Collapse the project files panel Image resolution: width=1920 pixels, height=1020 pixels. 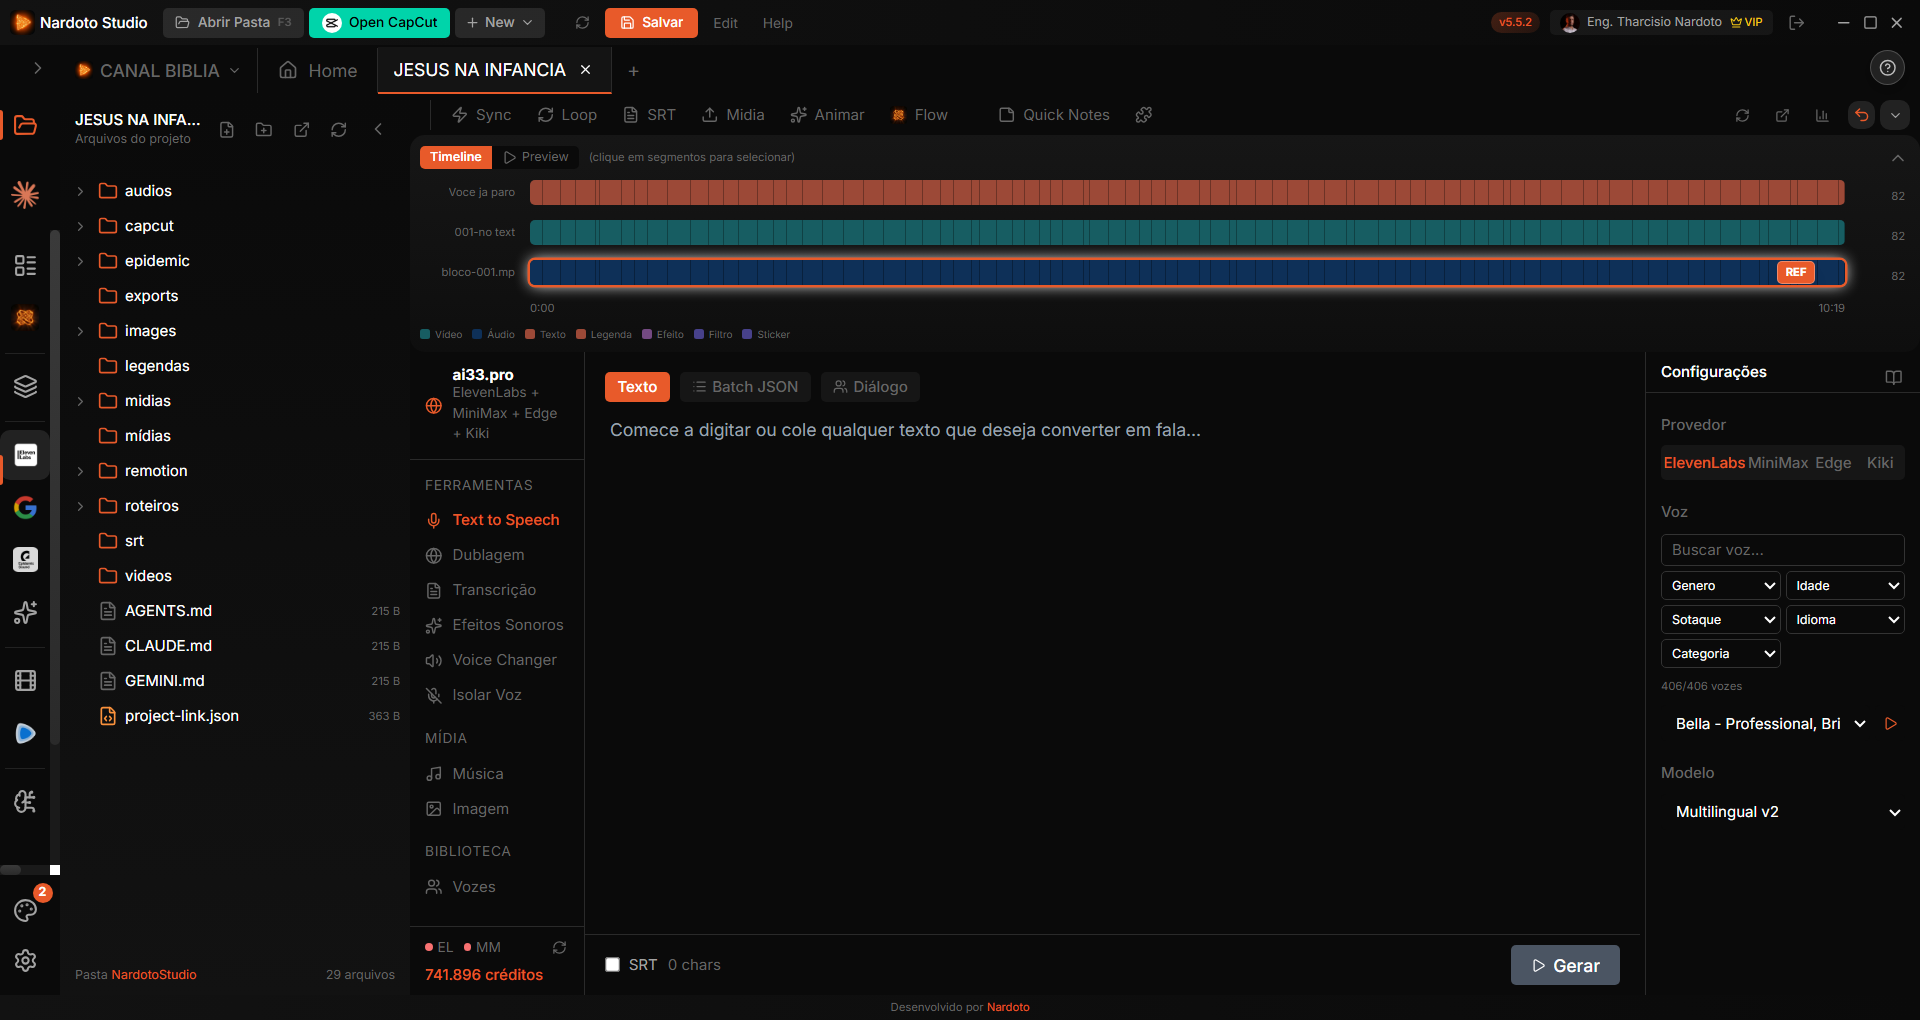coord(378,129)
